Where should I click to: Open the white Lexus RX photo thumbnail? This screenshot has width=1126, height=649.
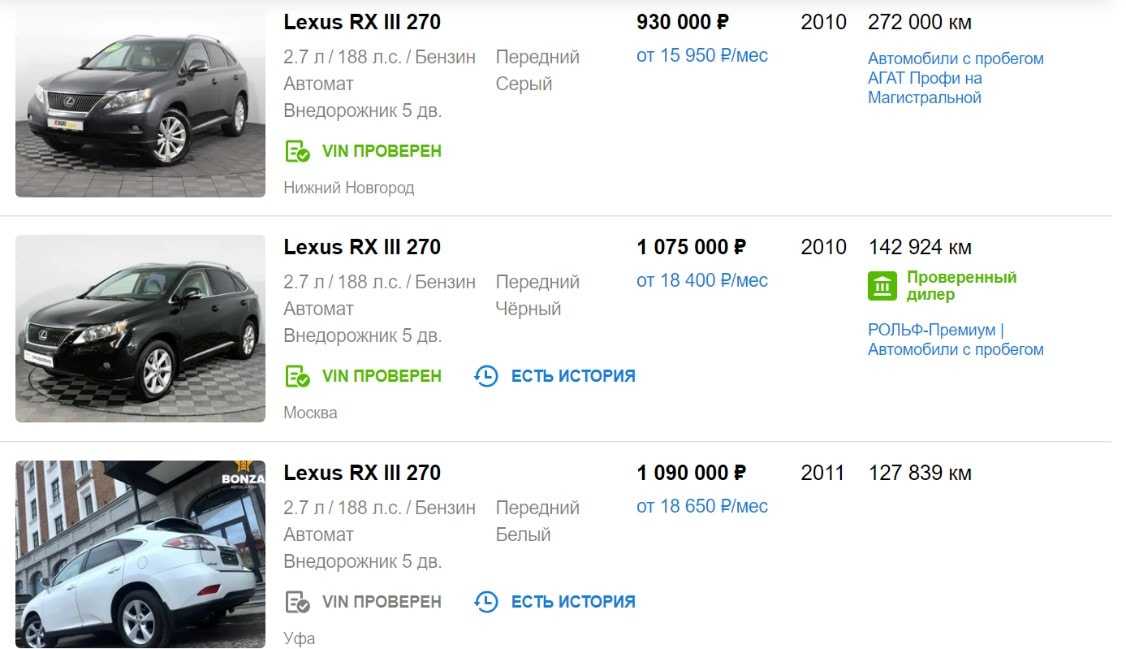click(x=140, y=554)
